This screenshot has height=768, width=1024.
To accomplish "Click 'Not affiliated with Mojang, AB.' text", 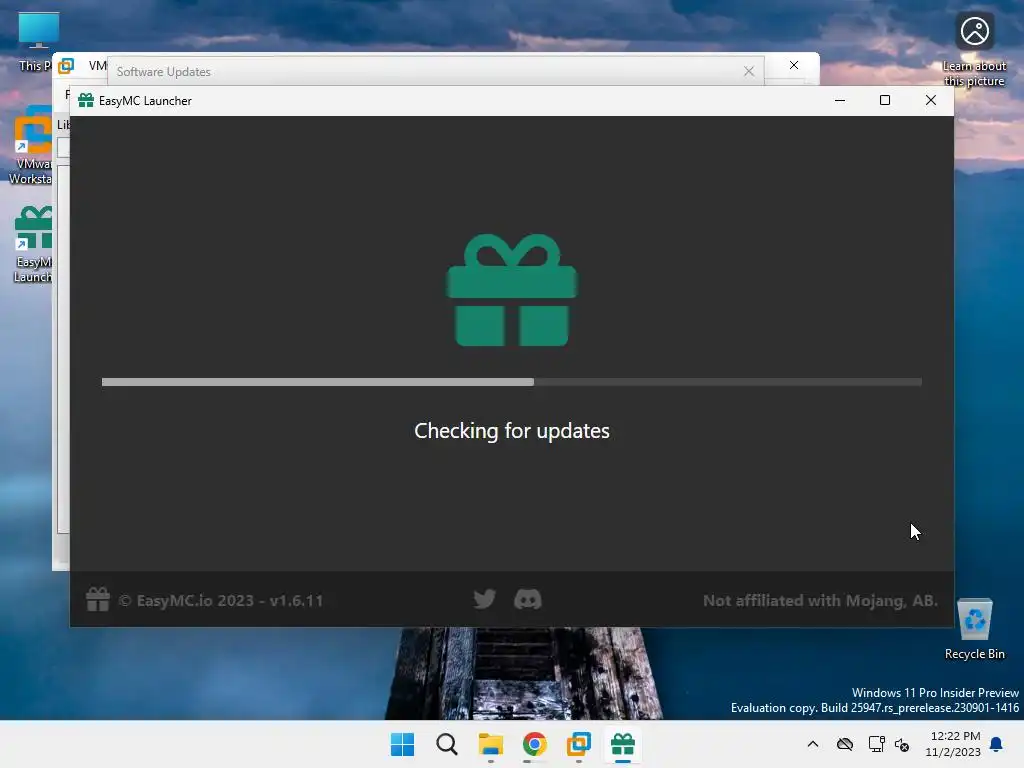I will coord(820,601).
